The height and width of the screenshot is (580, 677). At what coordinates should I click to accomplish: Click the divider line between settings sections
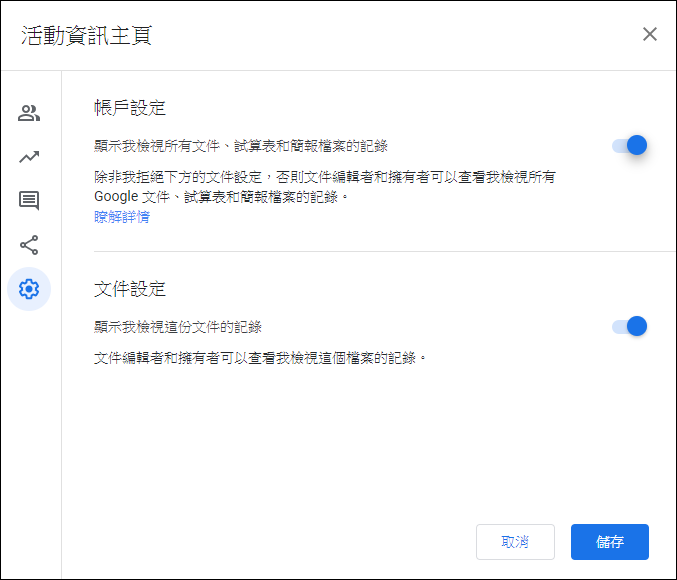coord(385,251)
